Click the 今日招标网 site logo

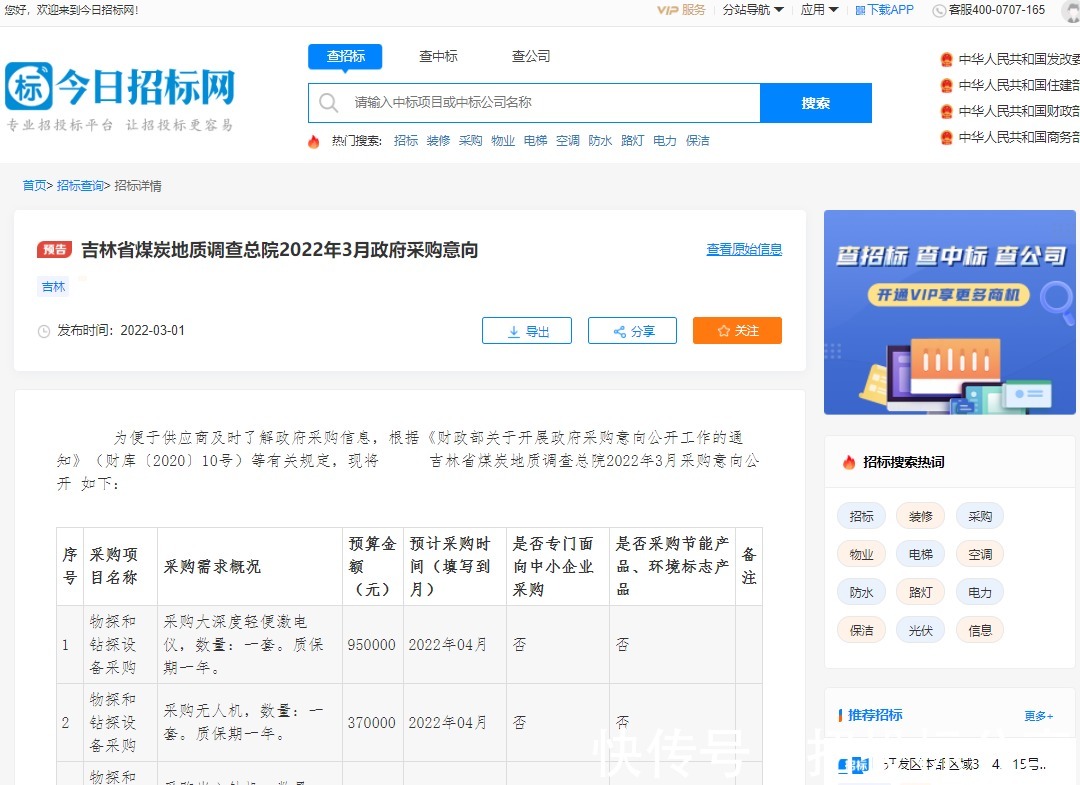point(120,96)
